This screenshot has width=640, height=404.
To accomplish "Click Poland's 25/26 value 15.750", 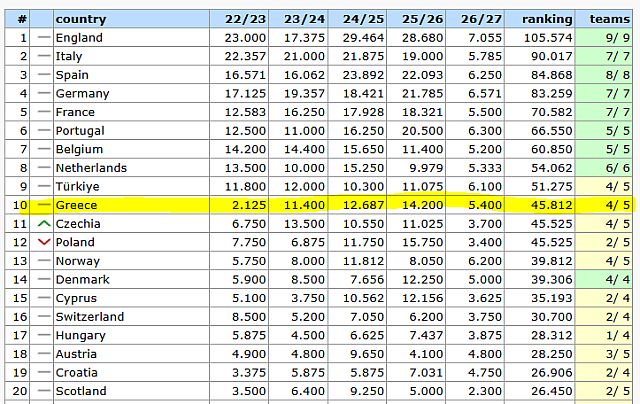I will pos(422,242).
